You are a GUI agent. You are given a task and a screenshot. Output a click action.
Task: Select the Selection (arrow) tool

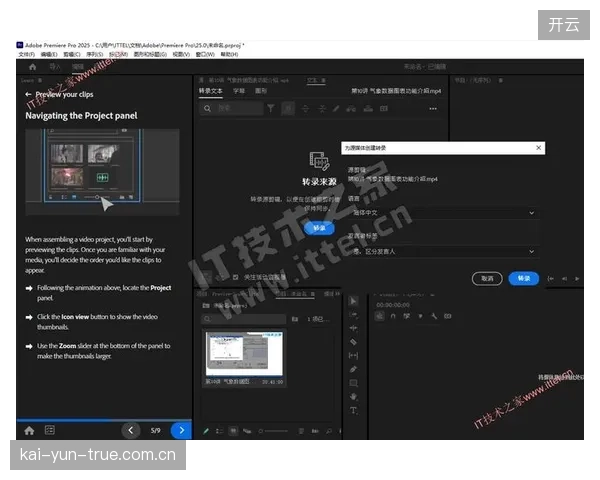pyautogui.click(x=353, y=301)
